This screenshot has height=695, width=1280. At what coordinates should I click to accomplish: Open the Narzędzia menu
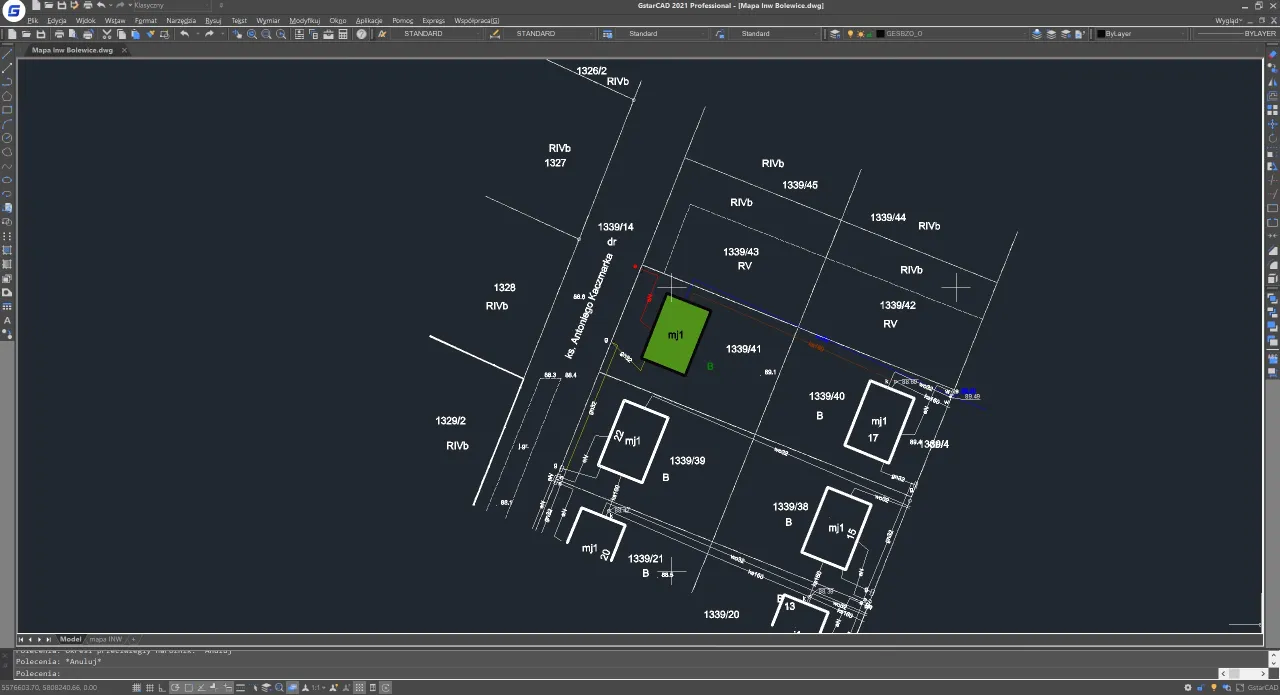(181, 20)
